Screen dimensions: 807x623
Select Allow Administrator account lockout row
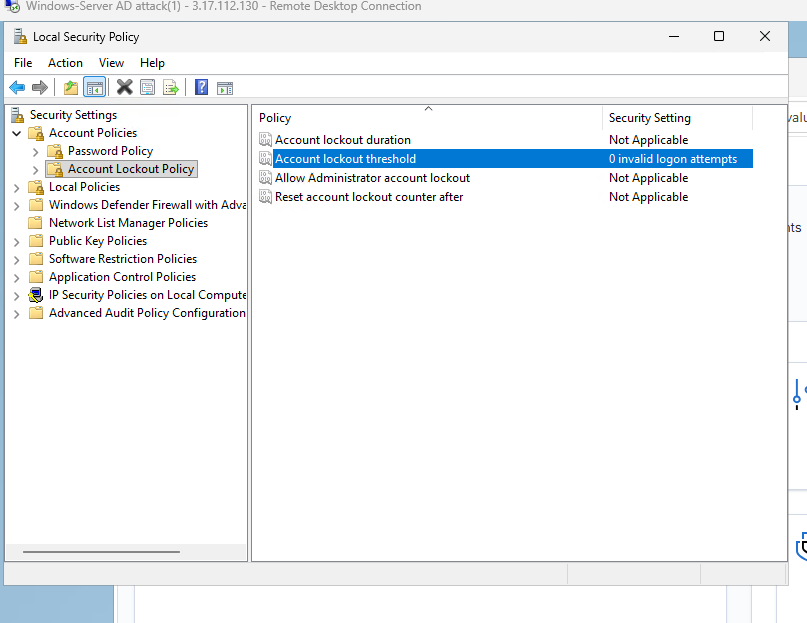click(x=505, y=178)
